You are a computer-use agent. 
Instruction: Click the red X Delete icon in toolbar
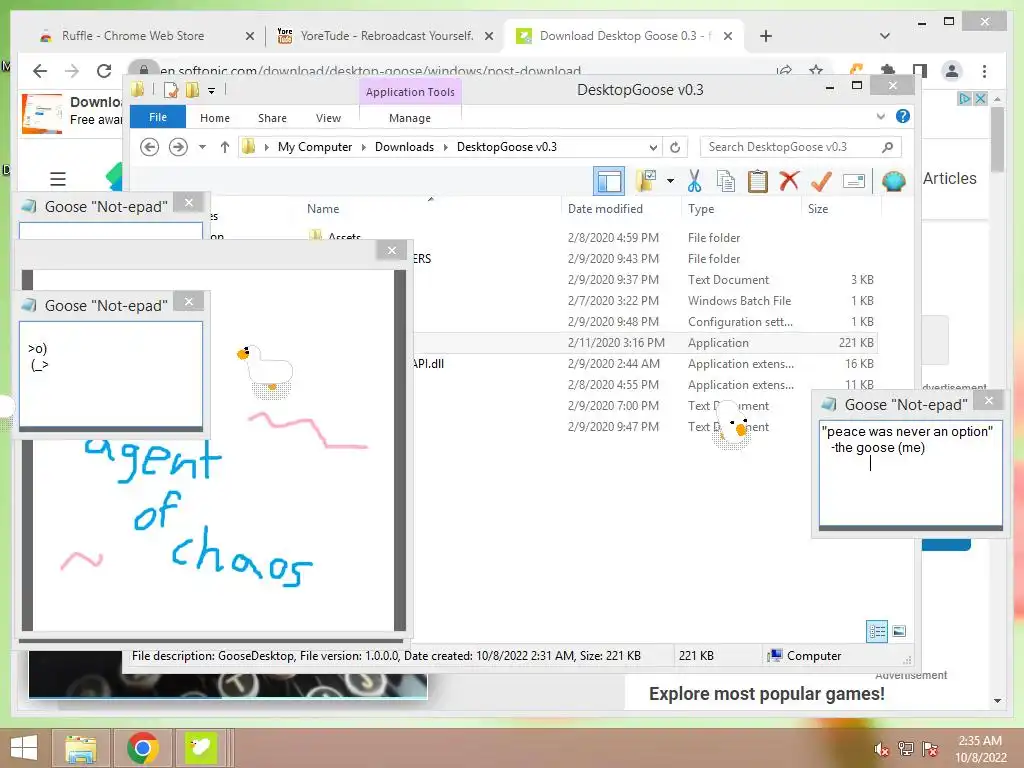[x=789, y=180]
